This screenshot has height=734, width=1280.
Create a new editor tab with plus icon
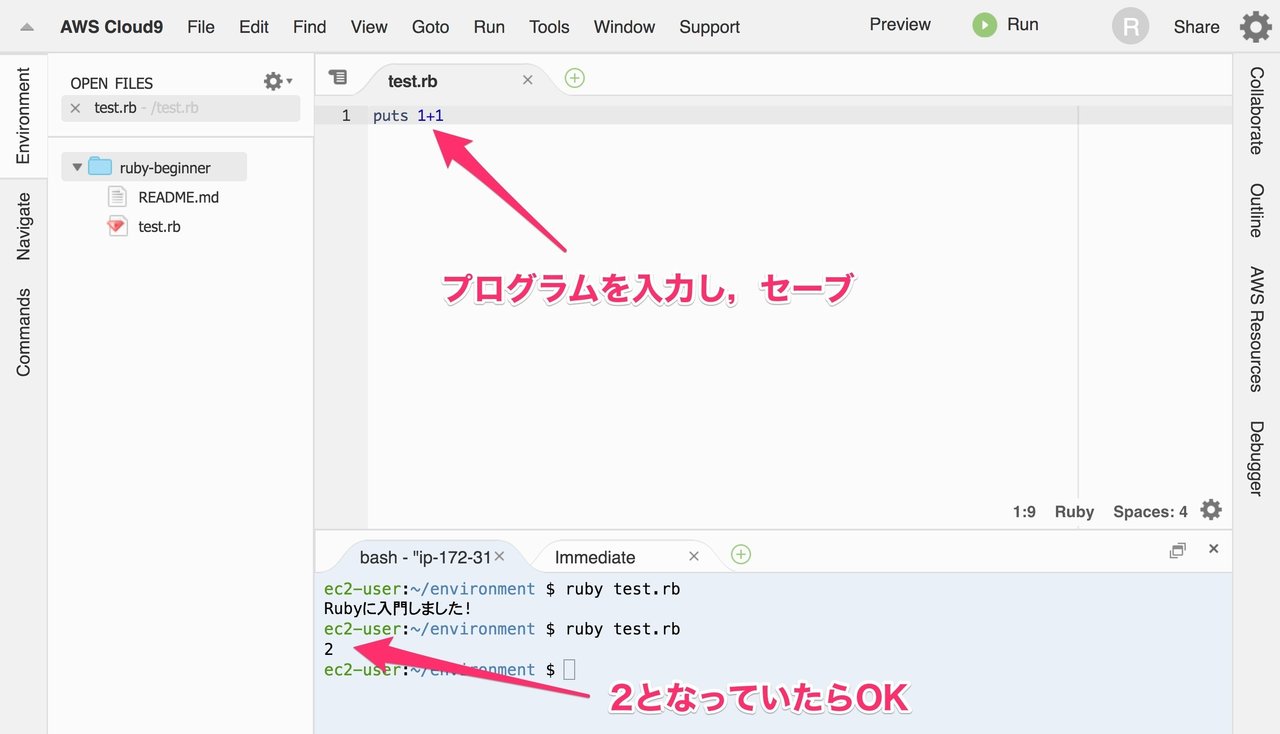[574, 77]
